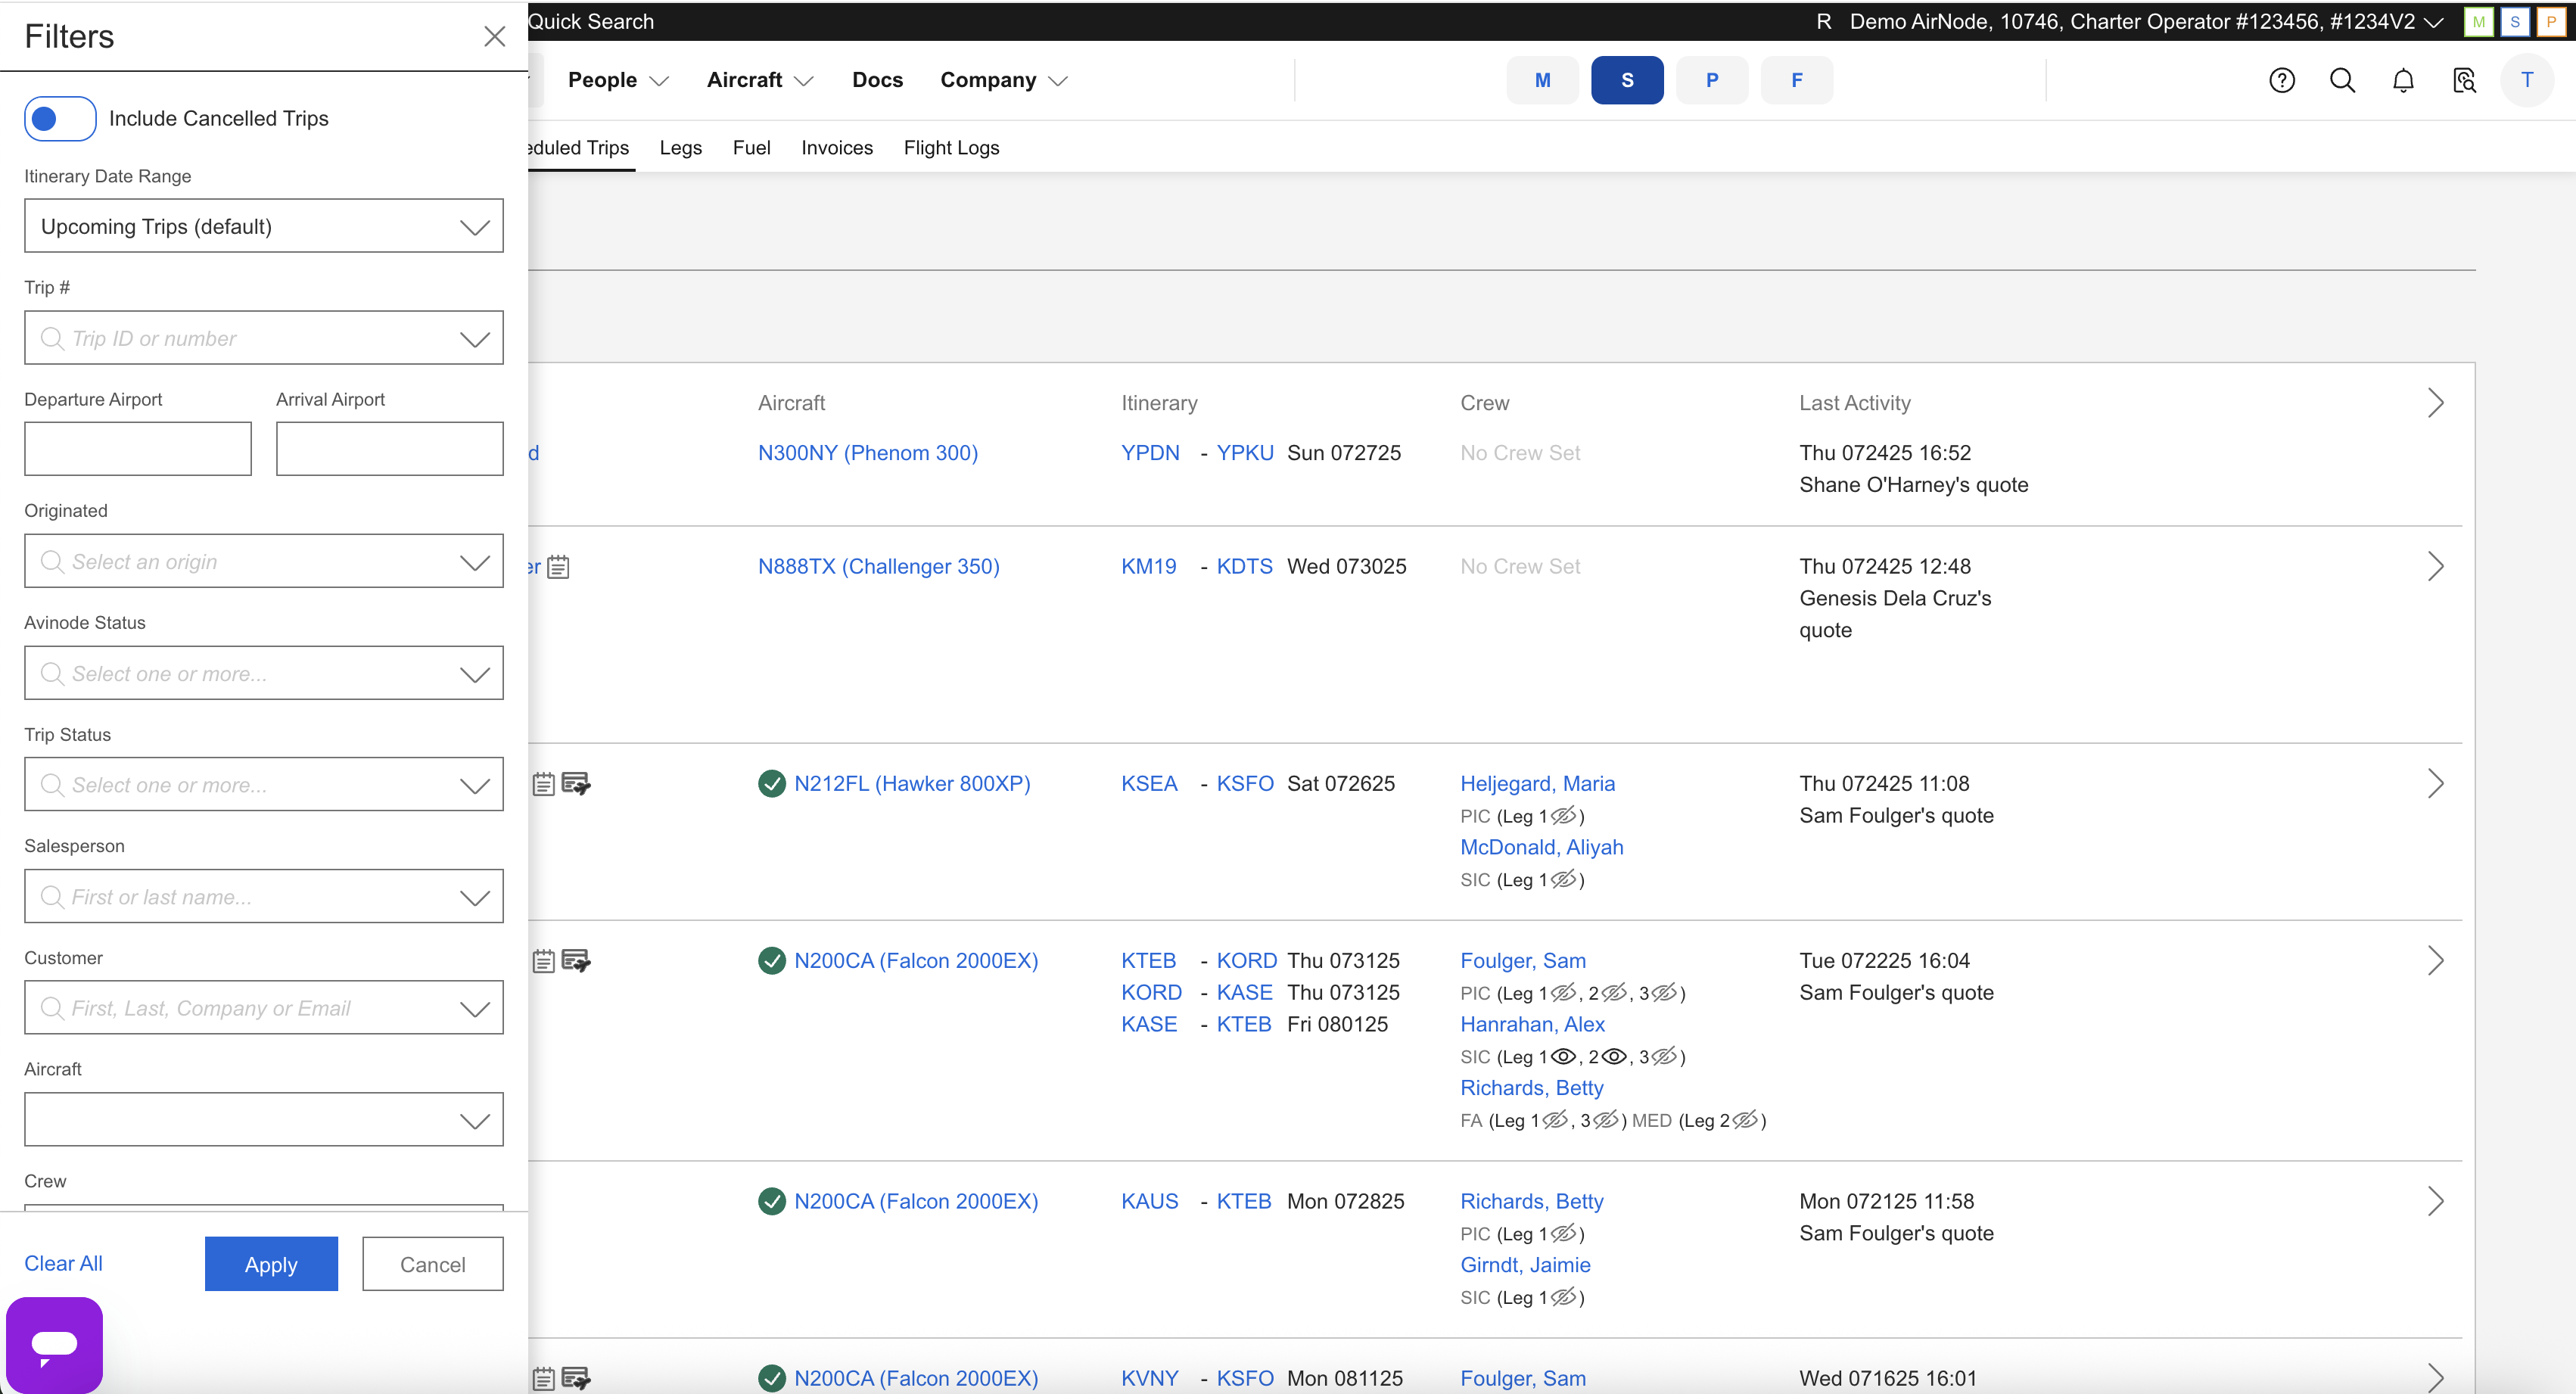Image resolution: width=2576 pixels, height=1394 pixels.
Task: Switch to the Flight Logs tab
Action: [950, 148]
